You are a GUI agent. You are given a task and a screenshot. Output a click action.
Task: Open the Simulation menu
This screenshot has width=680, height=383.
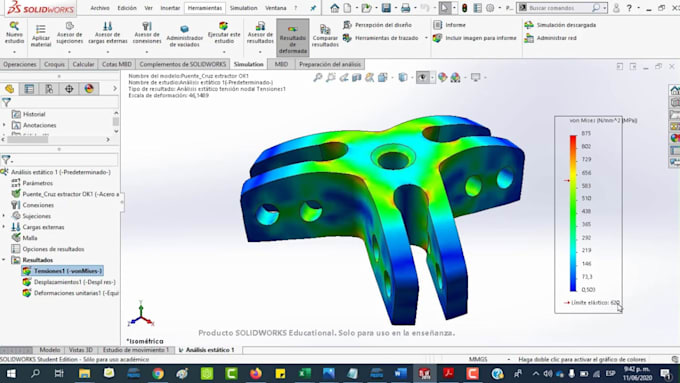pyautogui.click(x=243, y=8)
